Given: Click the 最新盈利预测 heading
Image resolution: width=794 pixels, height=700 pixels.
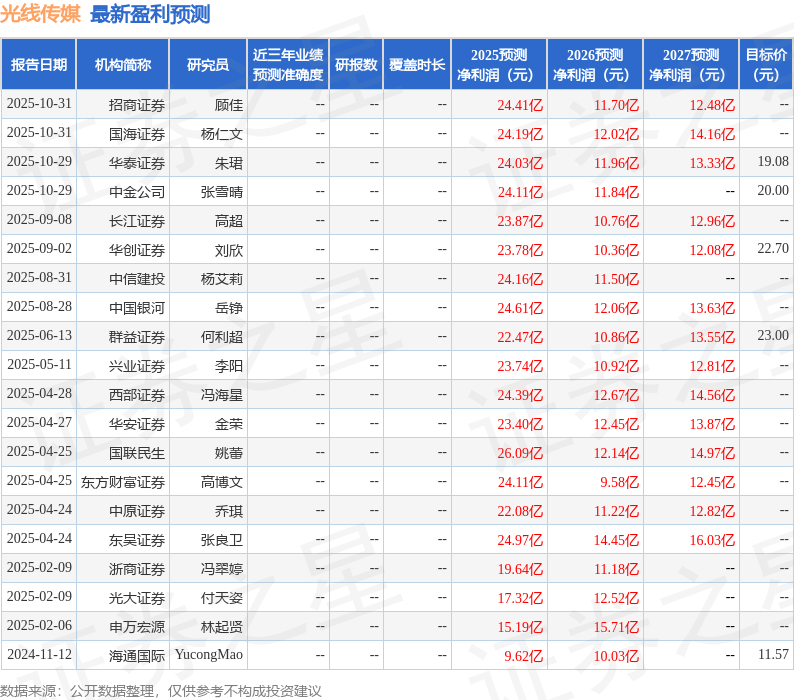Looking at the screenshot, I should click(150, 14).
